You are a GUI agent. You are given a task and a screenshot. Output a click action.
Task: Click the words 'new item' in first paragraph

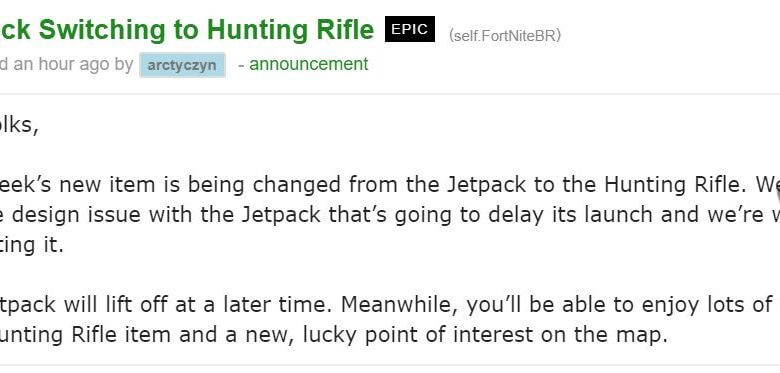click(140, 185)
